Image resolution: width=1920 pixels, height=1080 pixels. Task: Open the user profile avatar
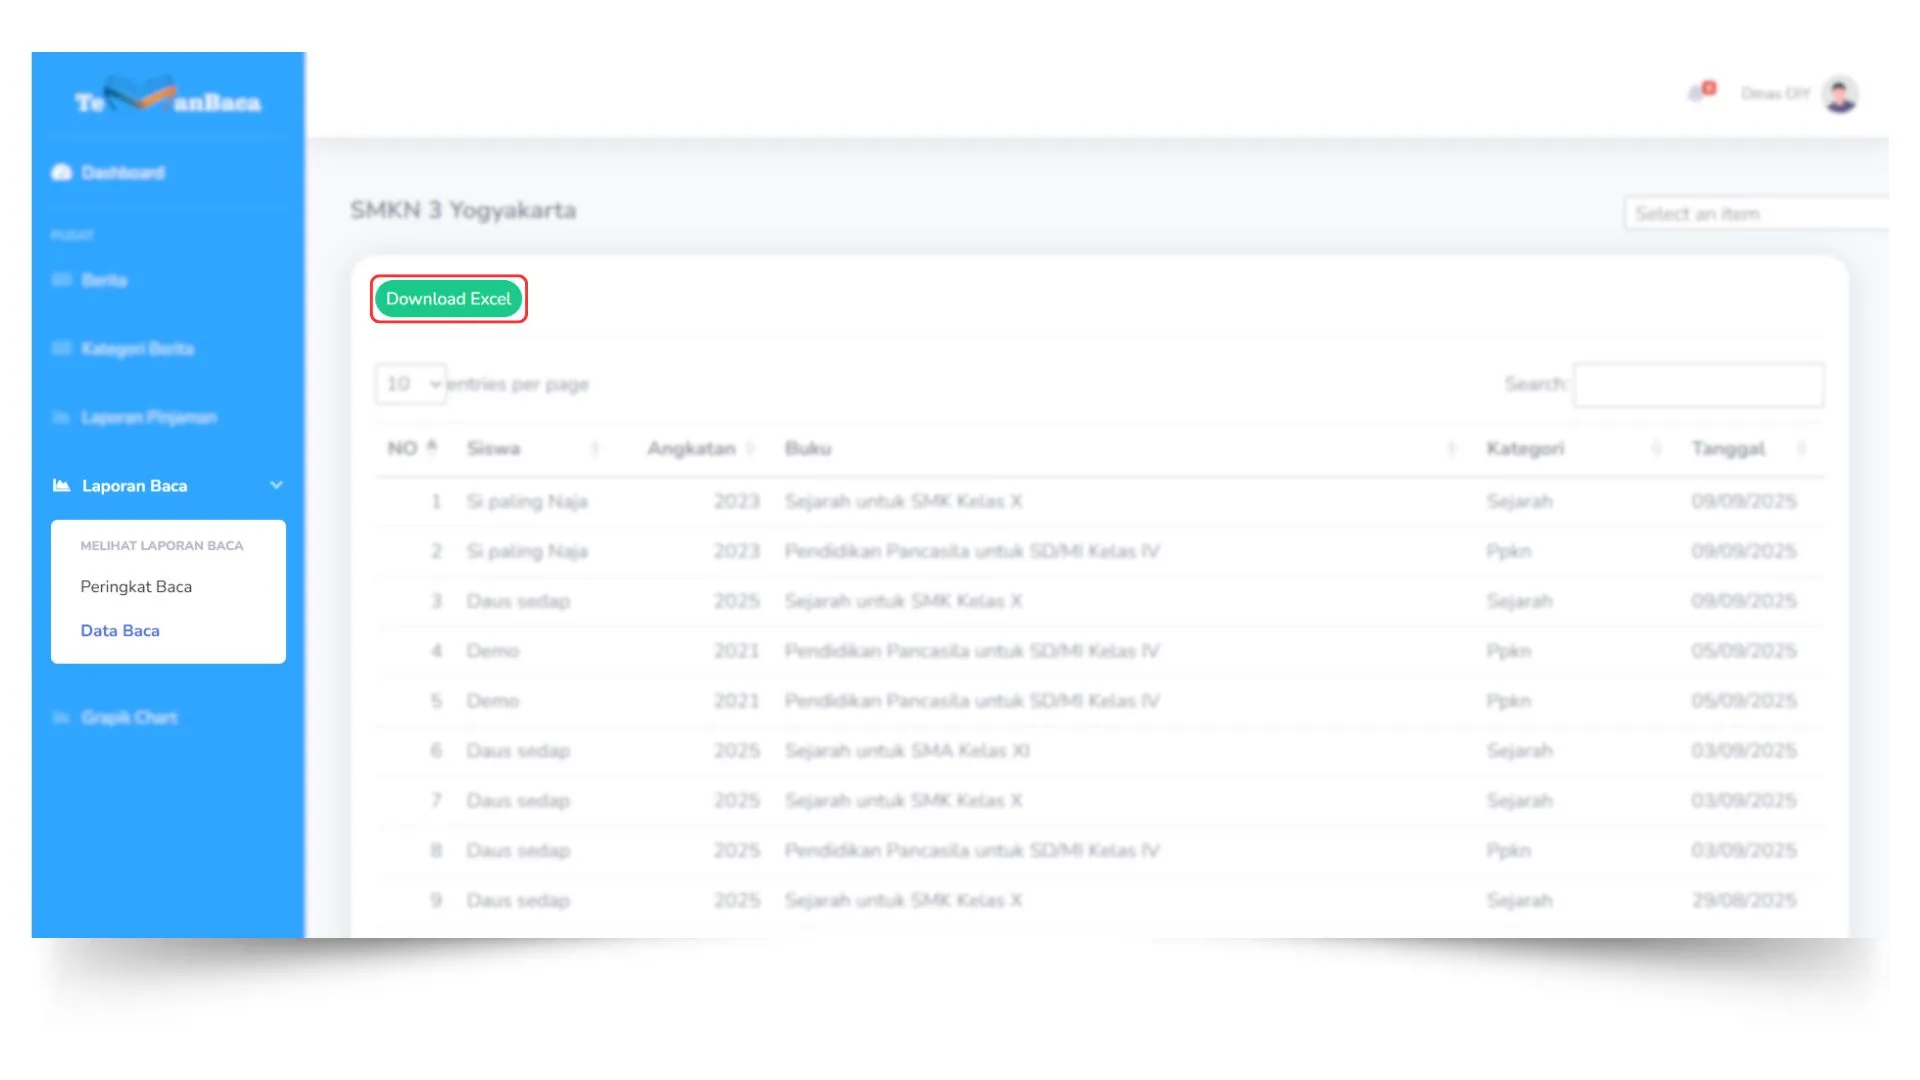click(1839, 94)
